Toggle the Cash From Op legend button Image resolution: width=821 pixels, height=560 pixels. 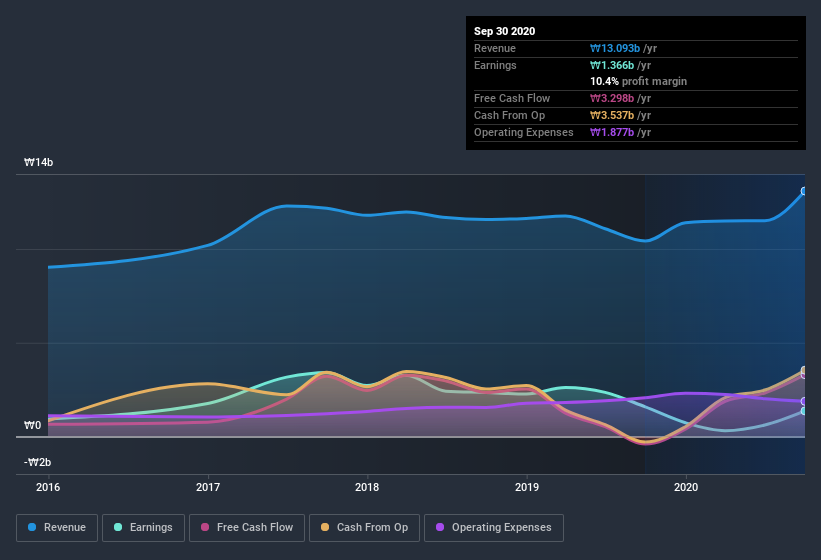point(364,528)
